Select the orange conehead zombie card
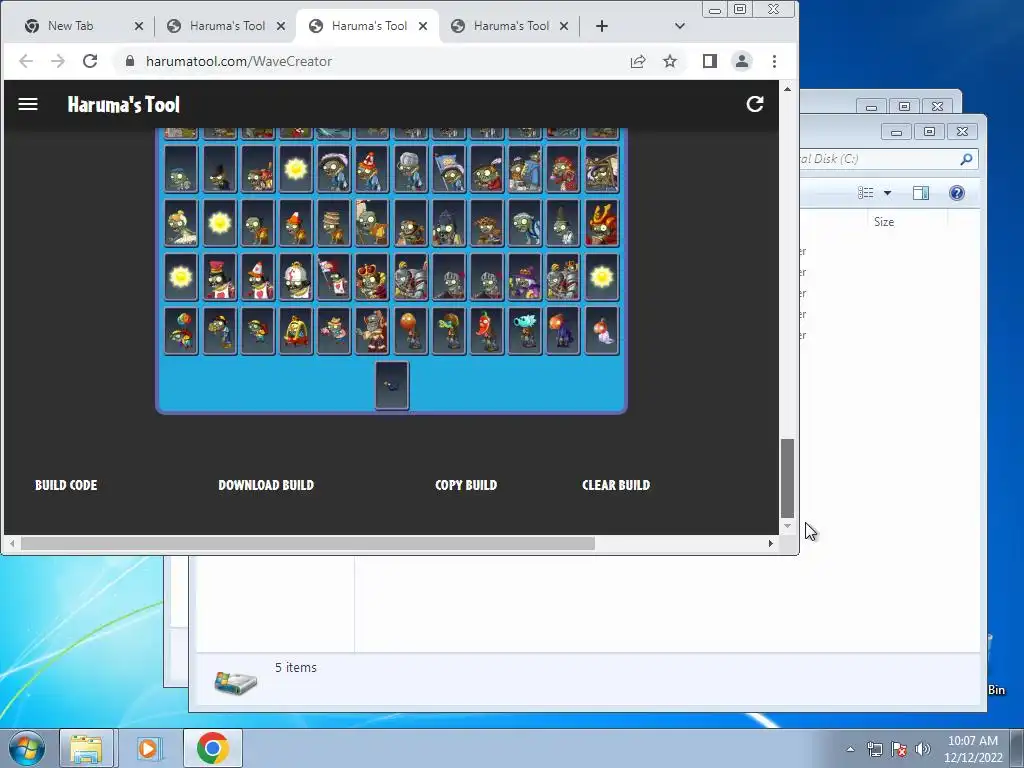This screenshot has height=768, width=1024. click(296, 223)
